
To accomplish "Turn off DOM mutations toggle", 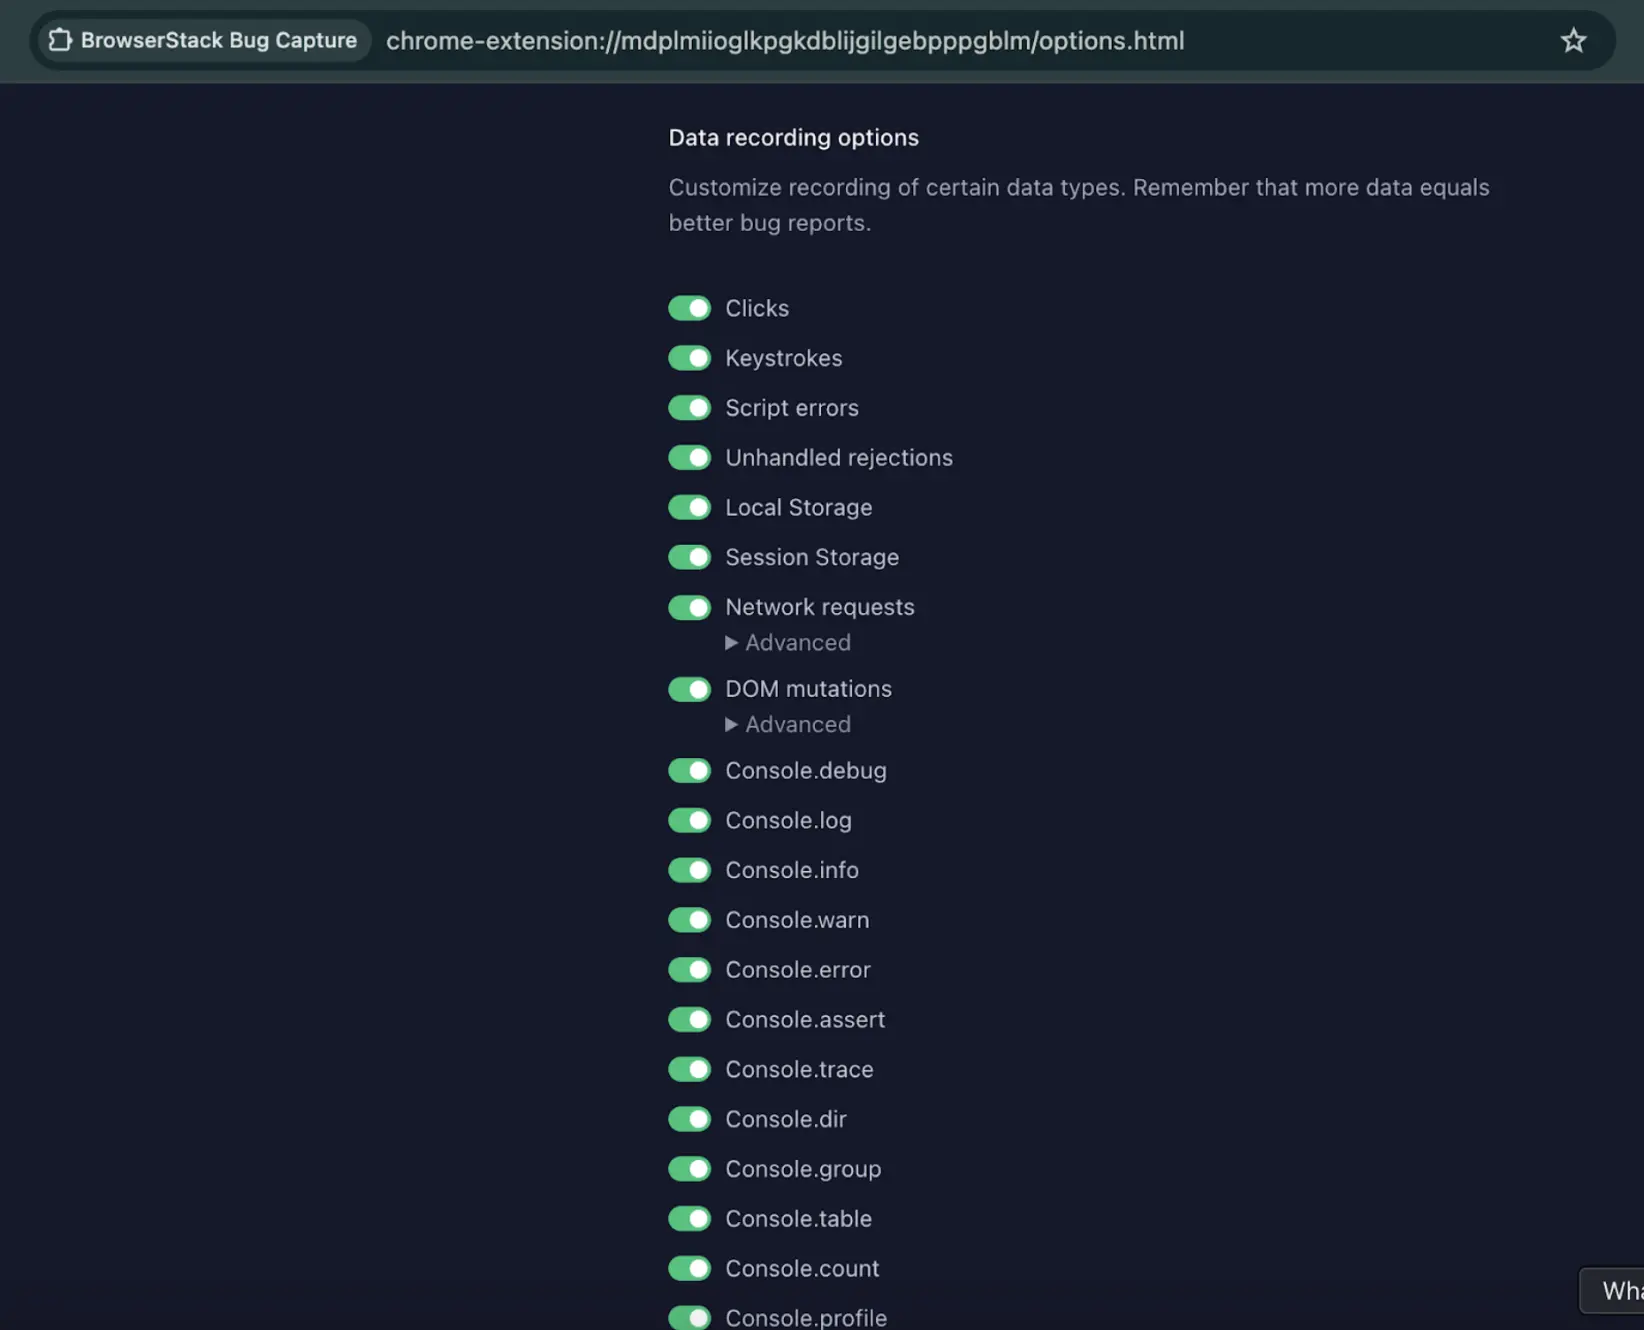I will point(689,689).
